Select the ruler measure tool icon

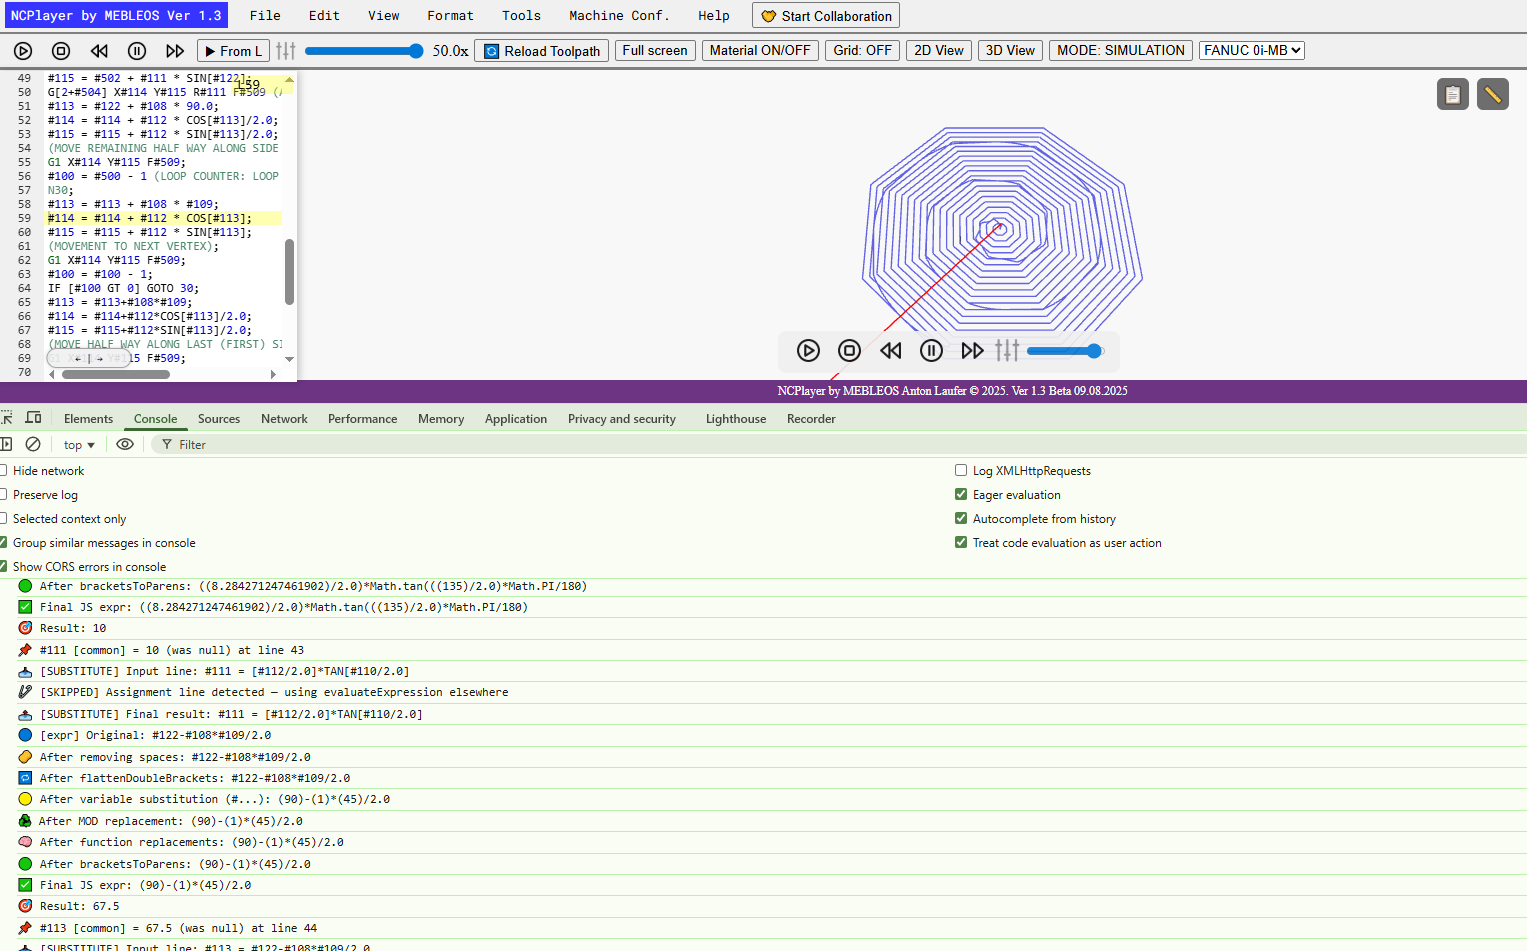pos(1493,94)
